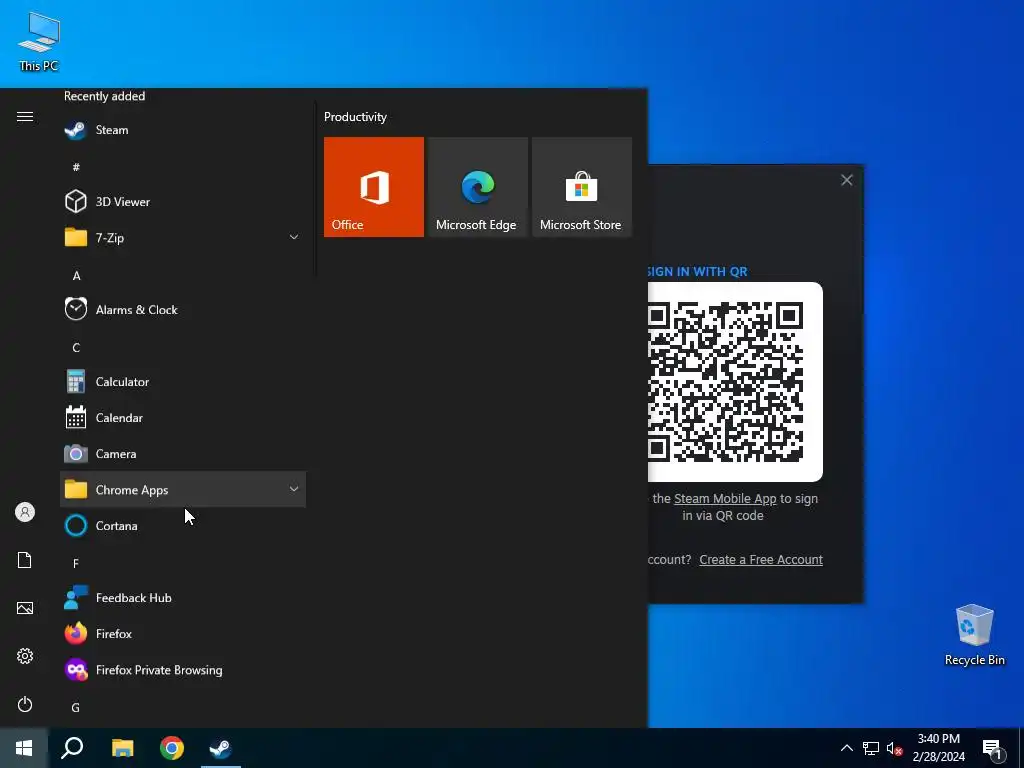Expand the Chrome Apps chevron
Image resolution: width=1024 pixels, height=768 pixels.
(294, 489)
